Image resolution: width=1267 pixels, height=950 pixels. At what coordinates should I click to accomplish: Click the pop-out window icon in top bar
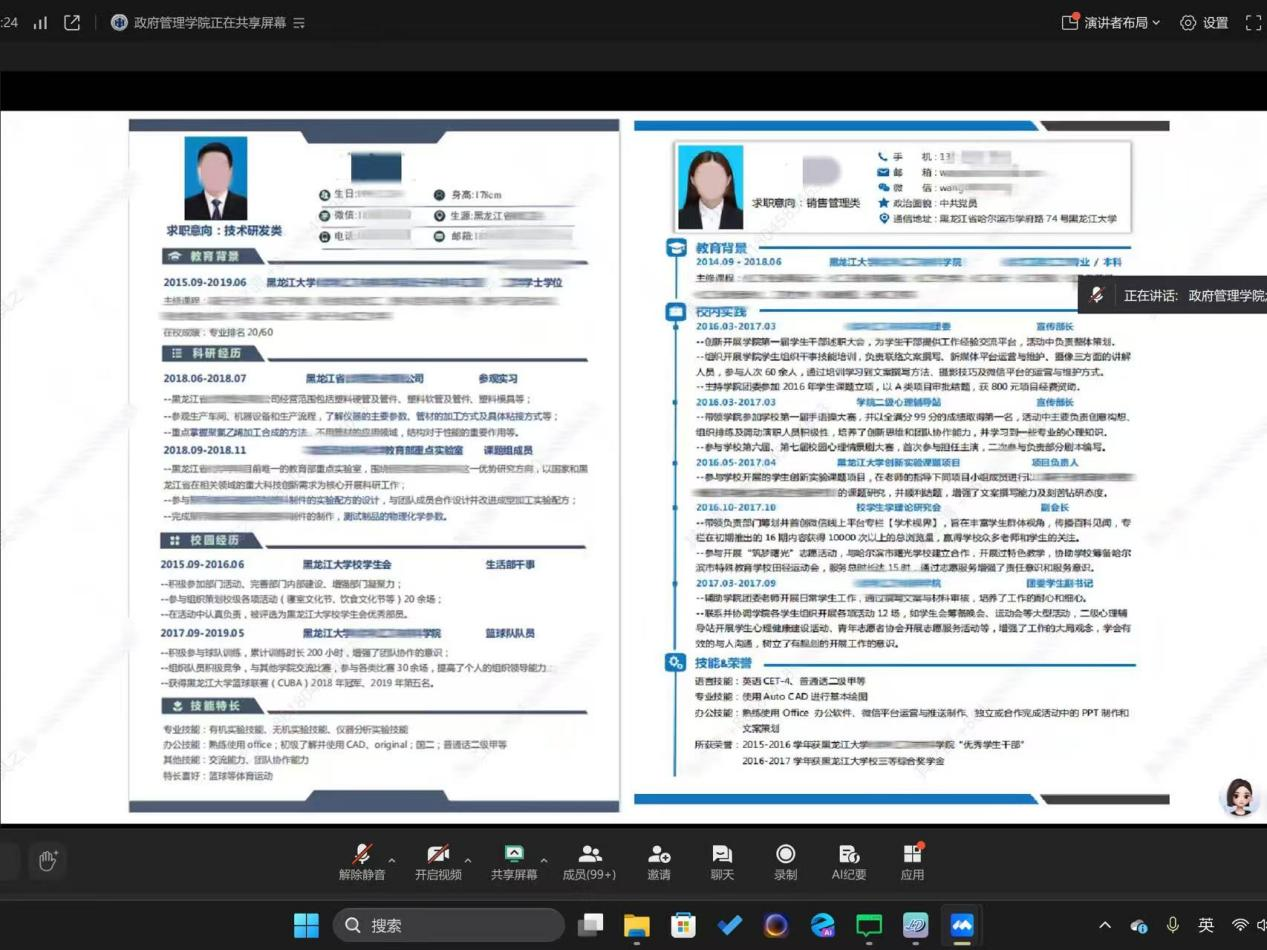(72, 22)
